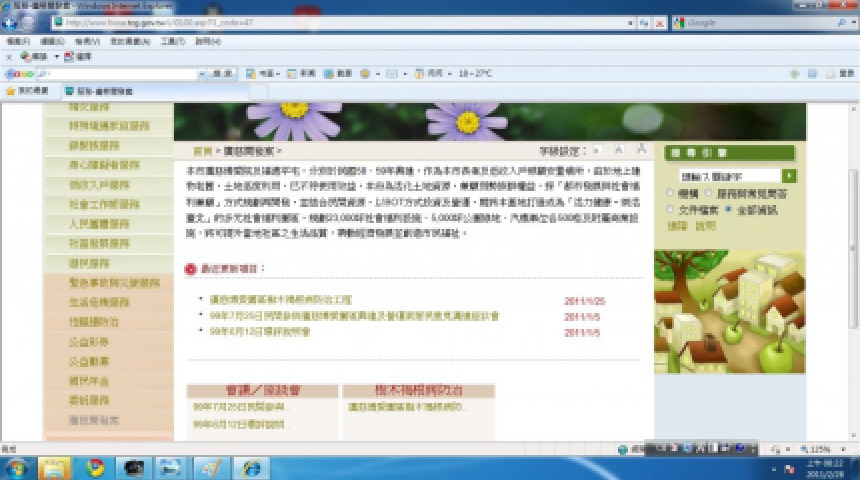Click the browser Back arrow button
860x480 pixels.
point(14,22)
